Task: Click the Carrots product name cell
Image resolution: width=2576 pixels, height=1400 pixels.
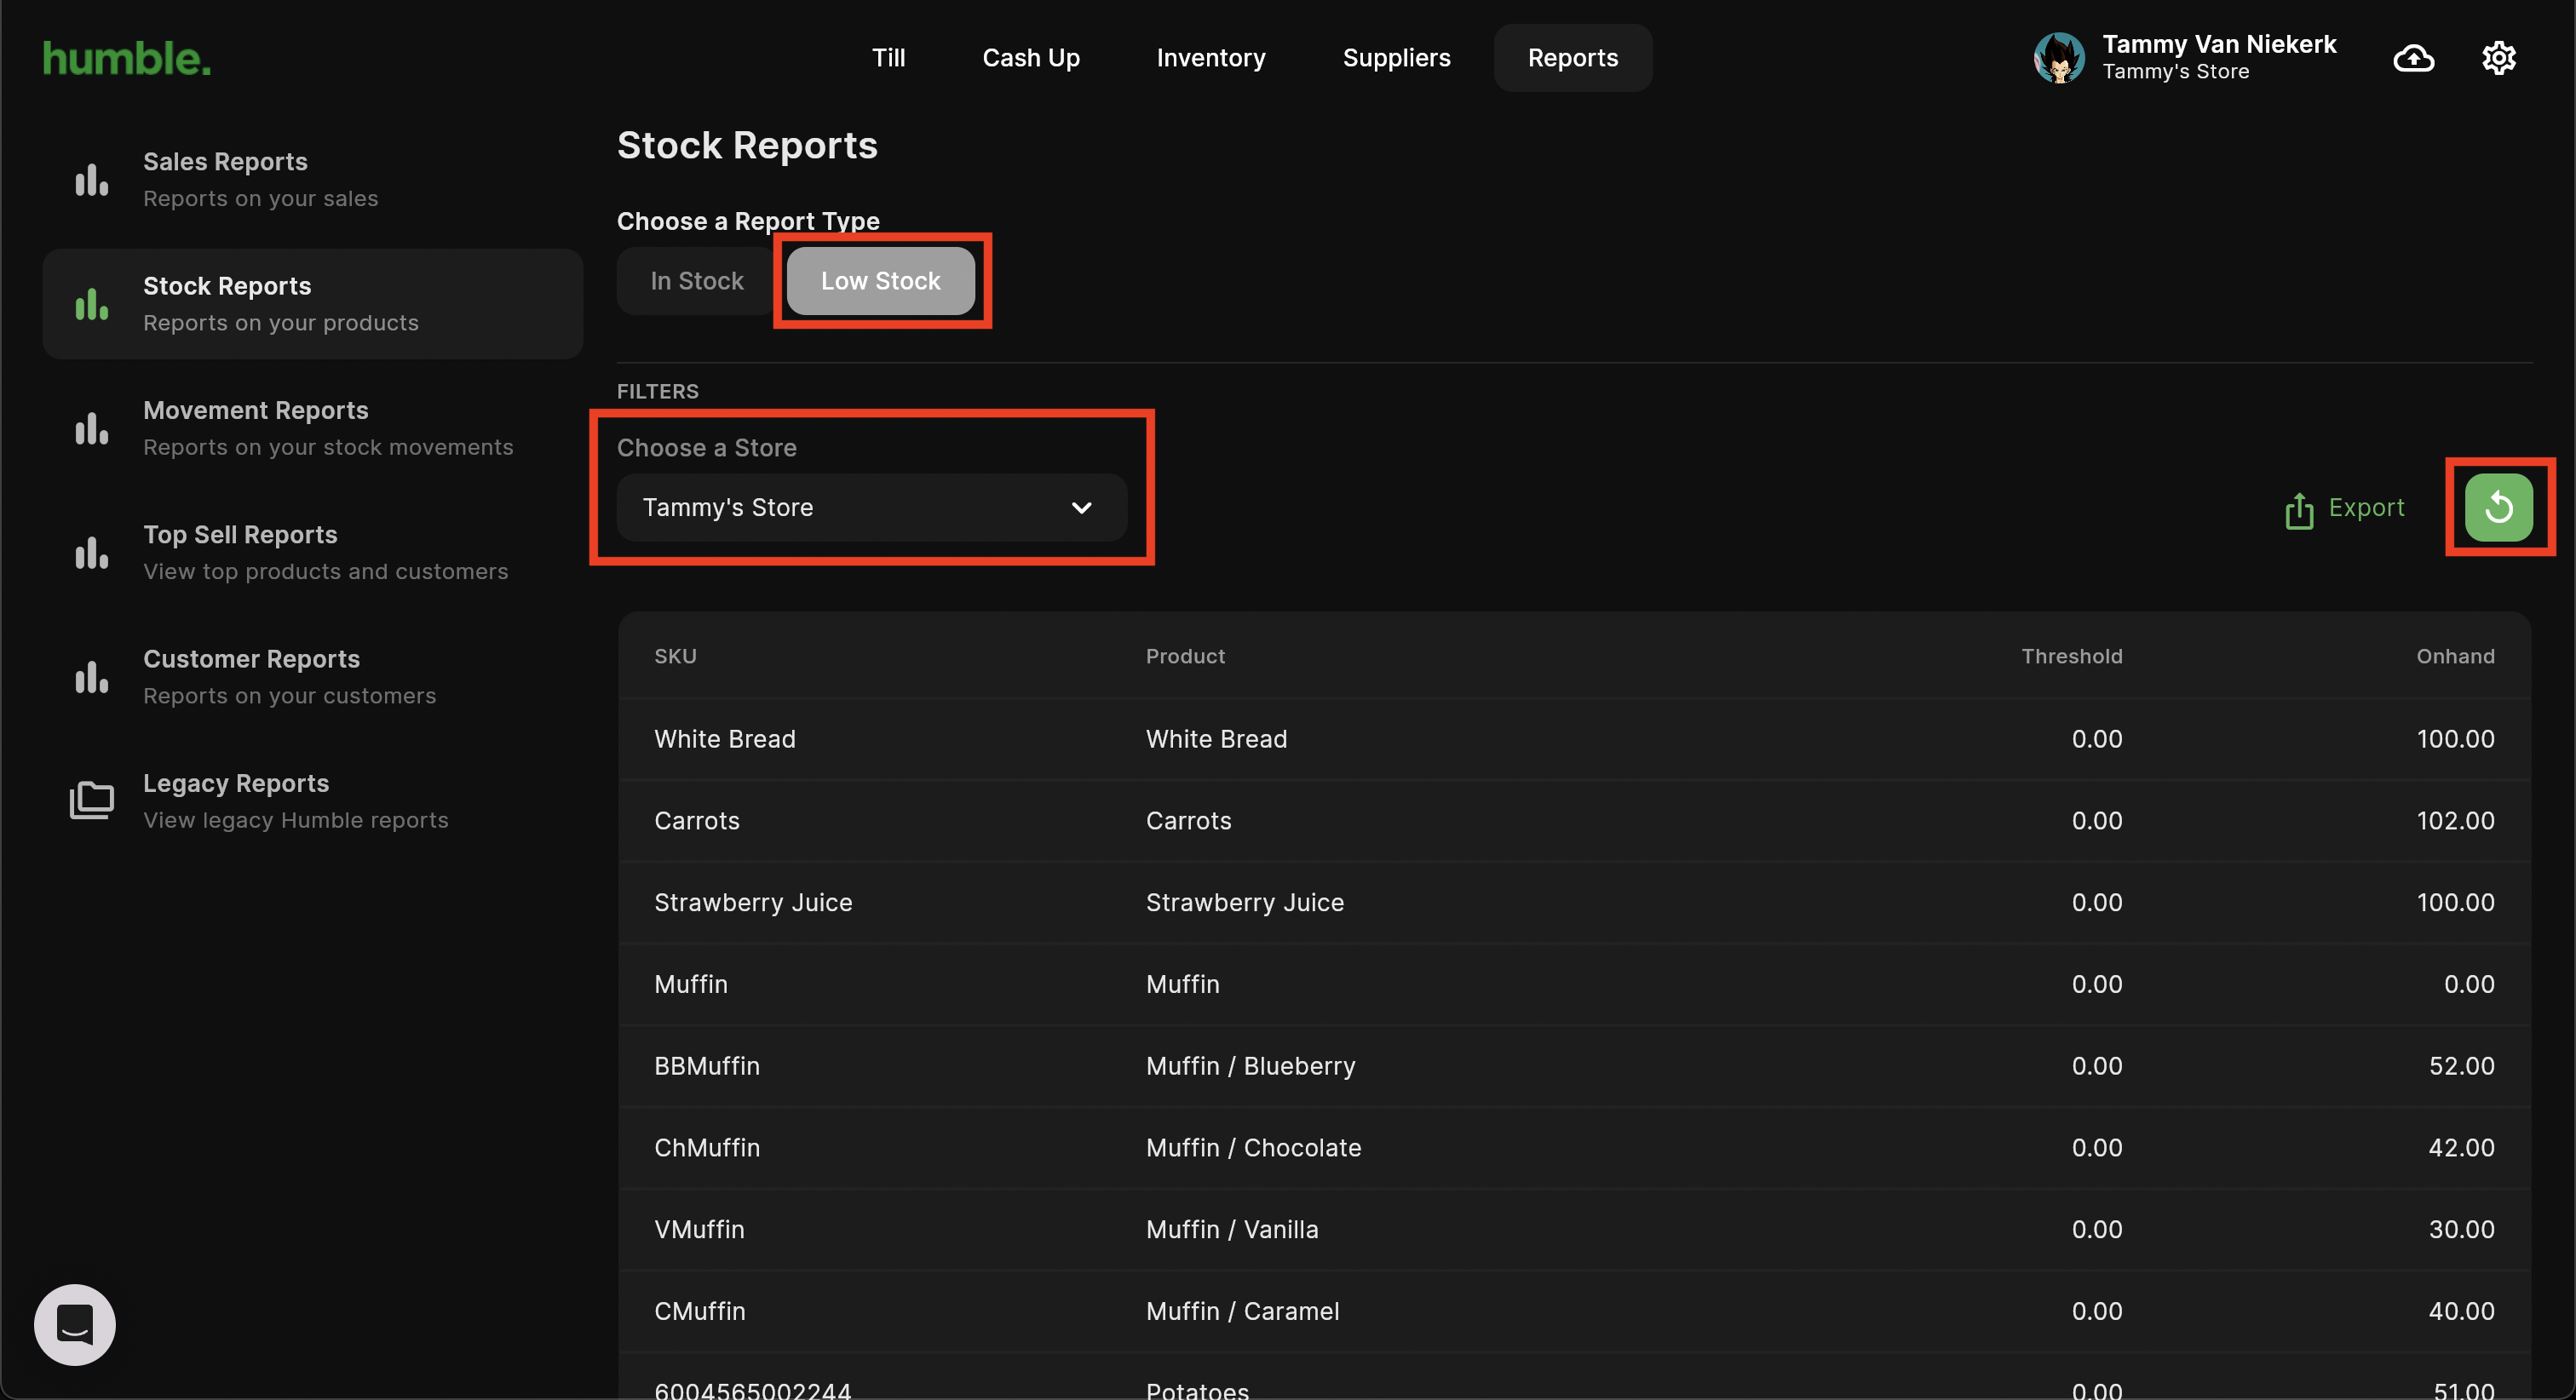Action: click(1188, 821)
